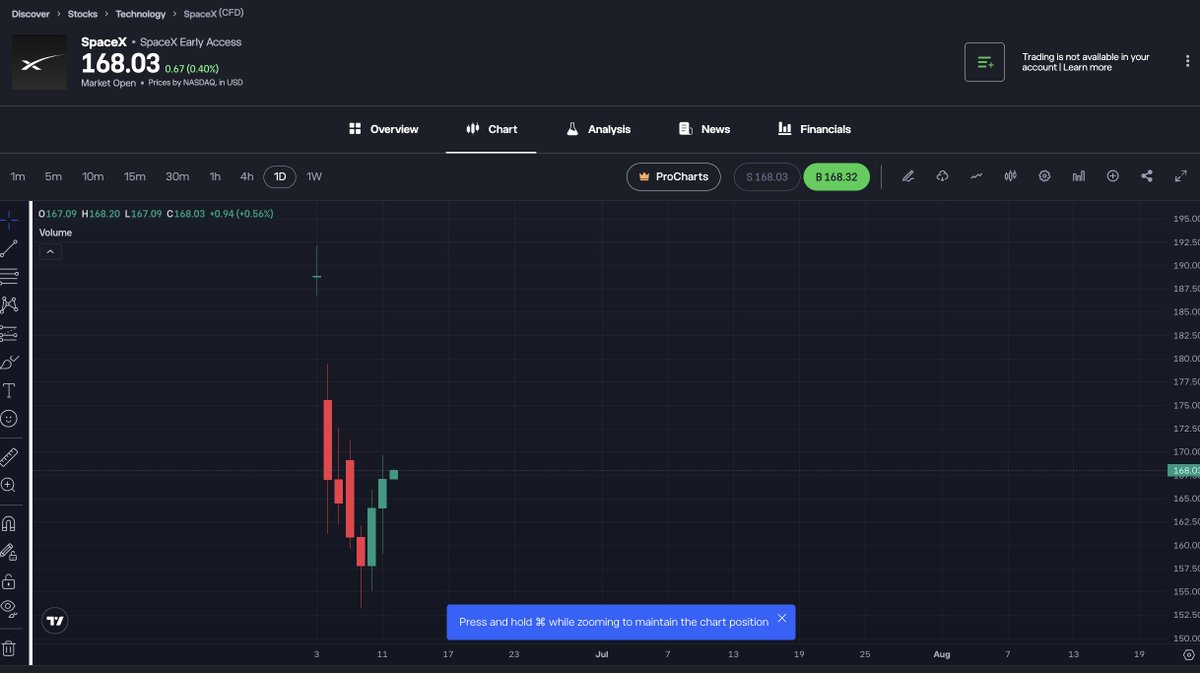Open the forecasting and measurement tools
This screenshot has width=1200, height=673.
tap(9, 333)
